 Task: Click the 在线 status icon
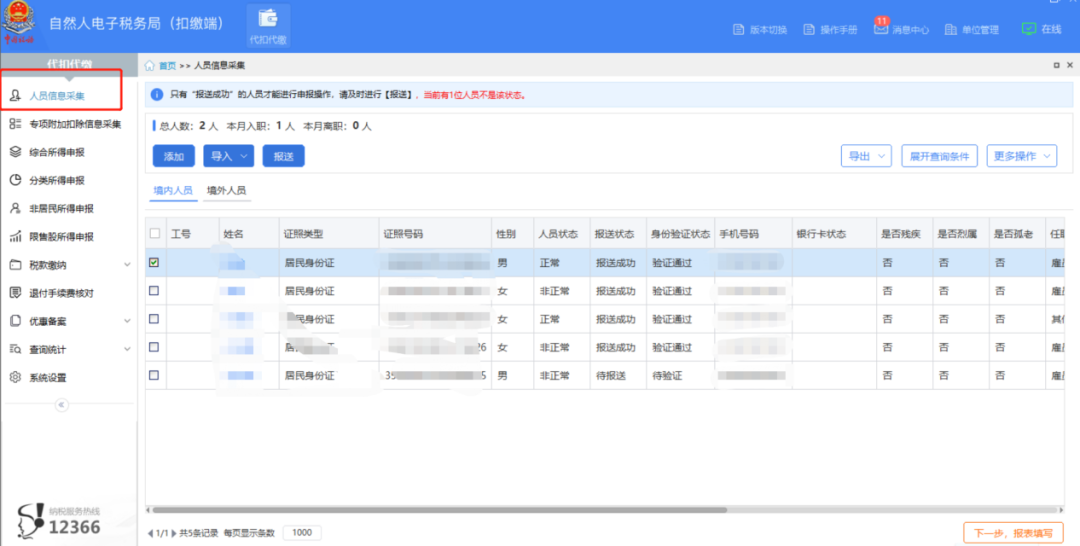(1028, 29)
